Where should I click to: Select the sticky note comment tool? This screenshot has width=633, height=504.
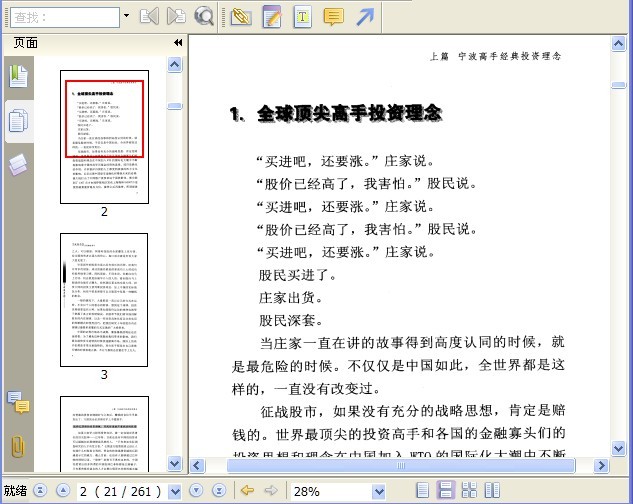(x=333, y=17)
